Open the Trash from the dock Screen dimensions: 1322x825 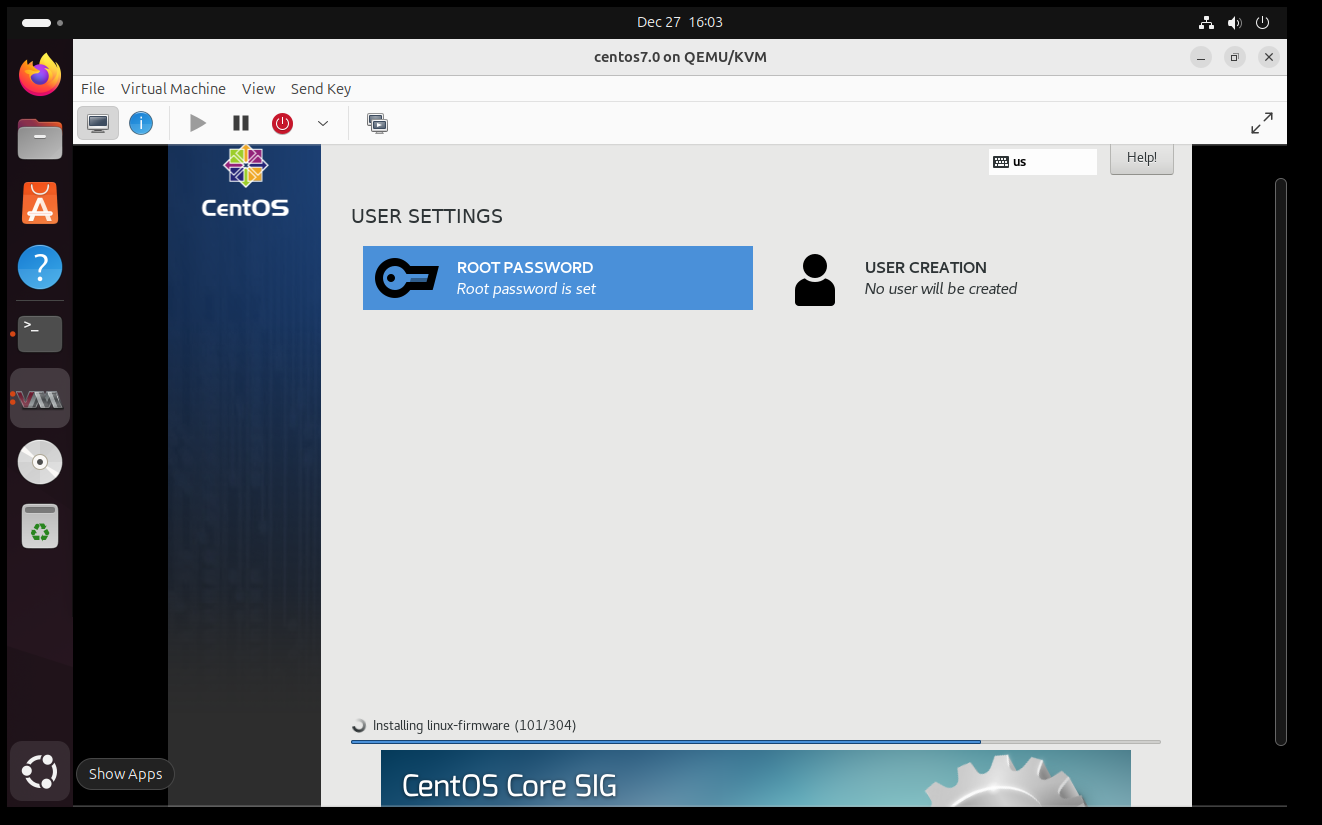[40, 526]
